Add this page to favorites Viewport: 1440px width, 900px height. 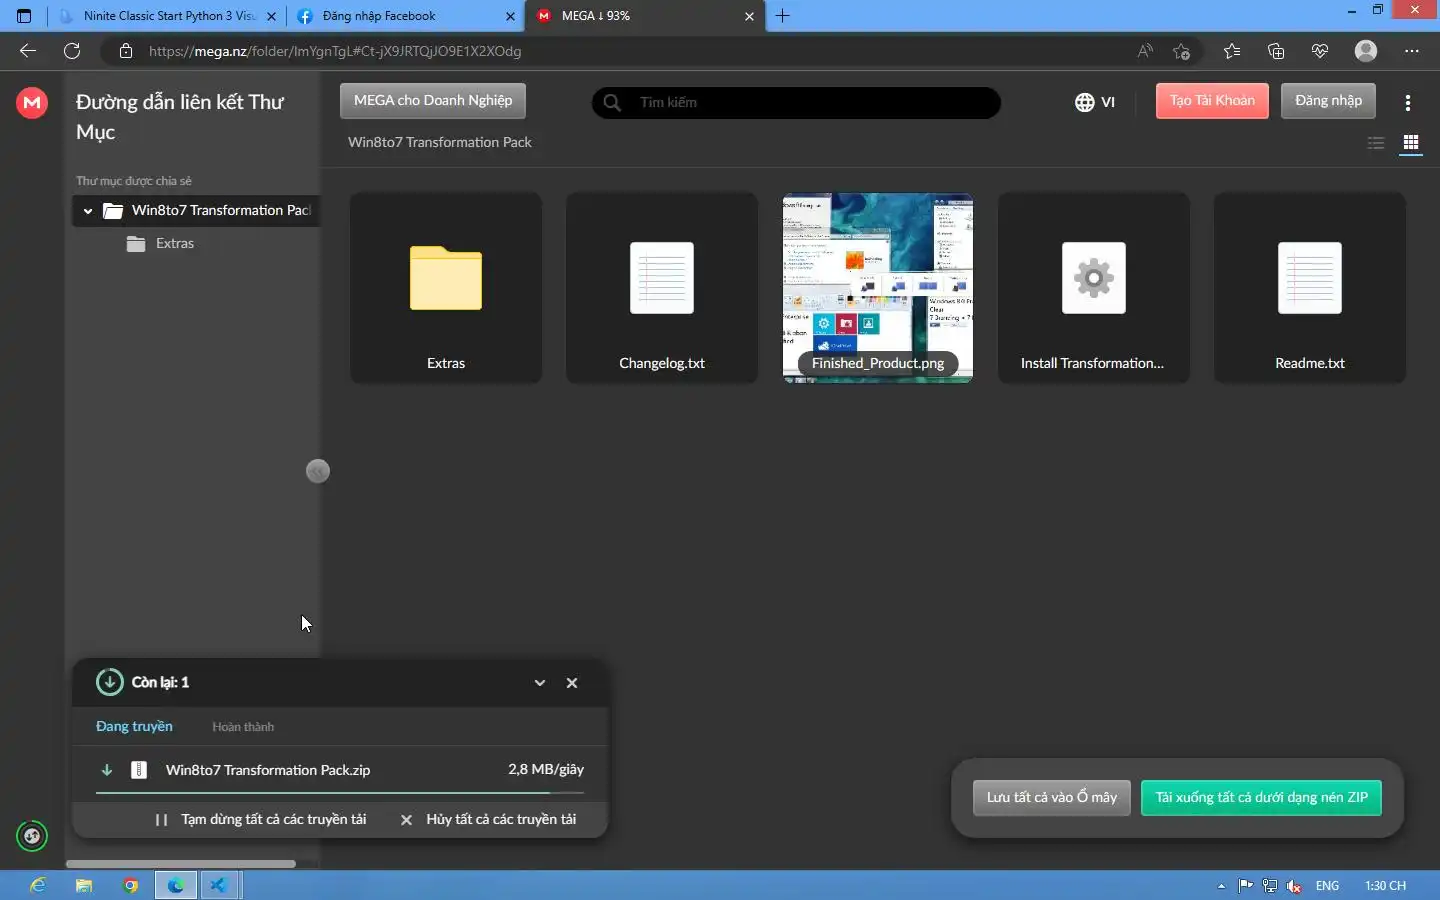click(x=1182, y=51)
